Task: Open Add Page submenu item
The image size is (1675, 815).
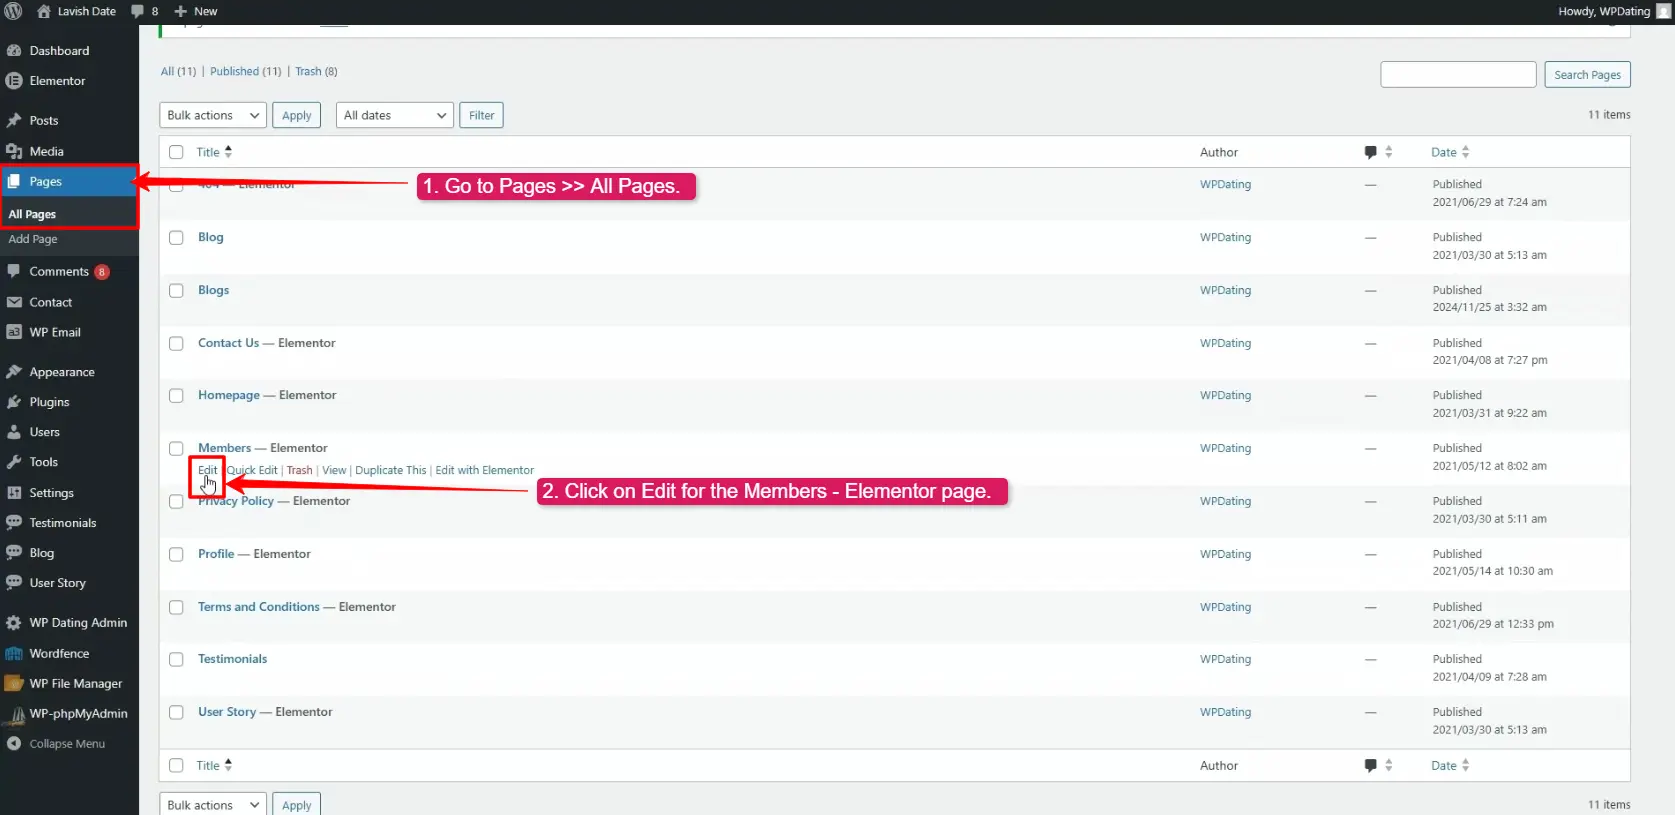Action: point(33,239)
